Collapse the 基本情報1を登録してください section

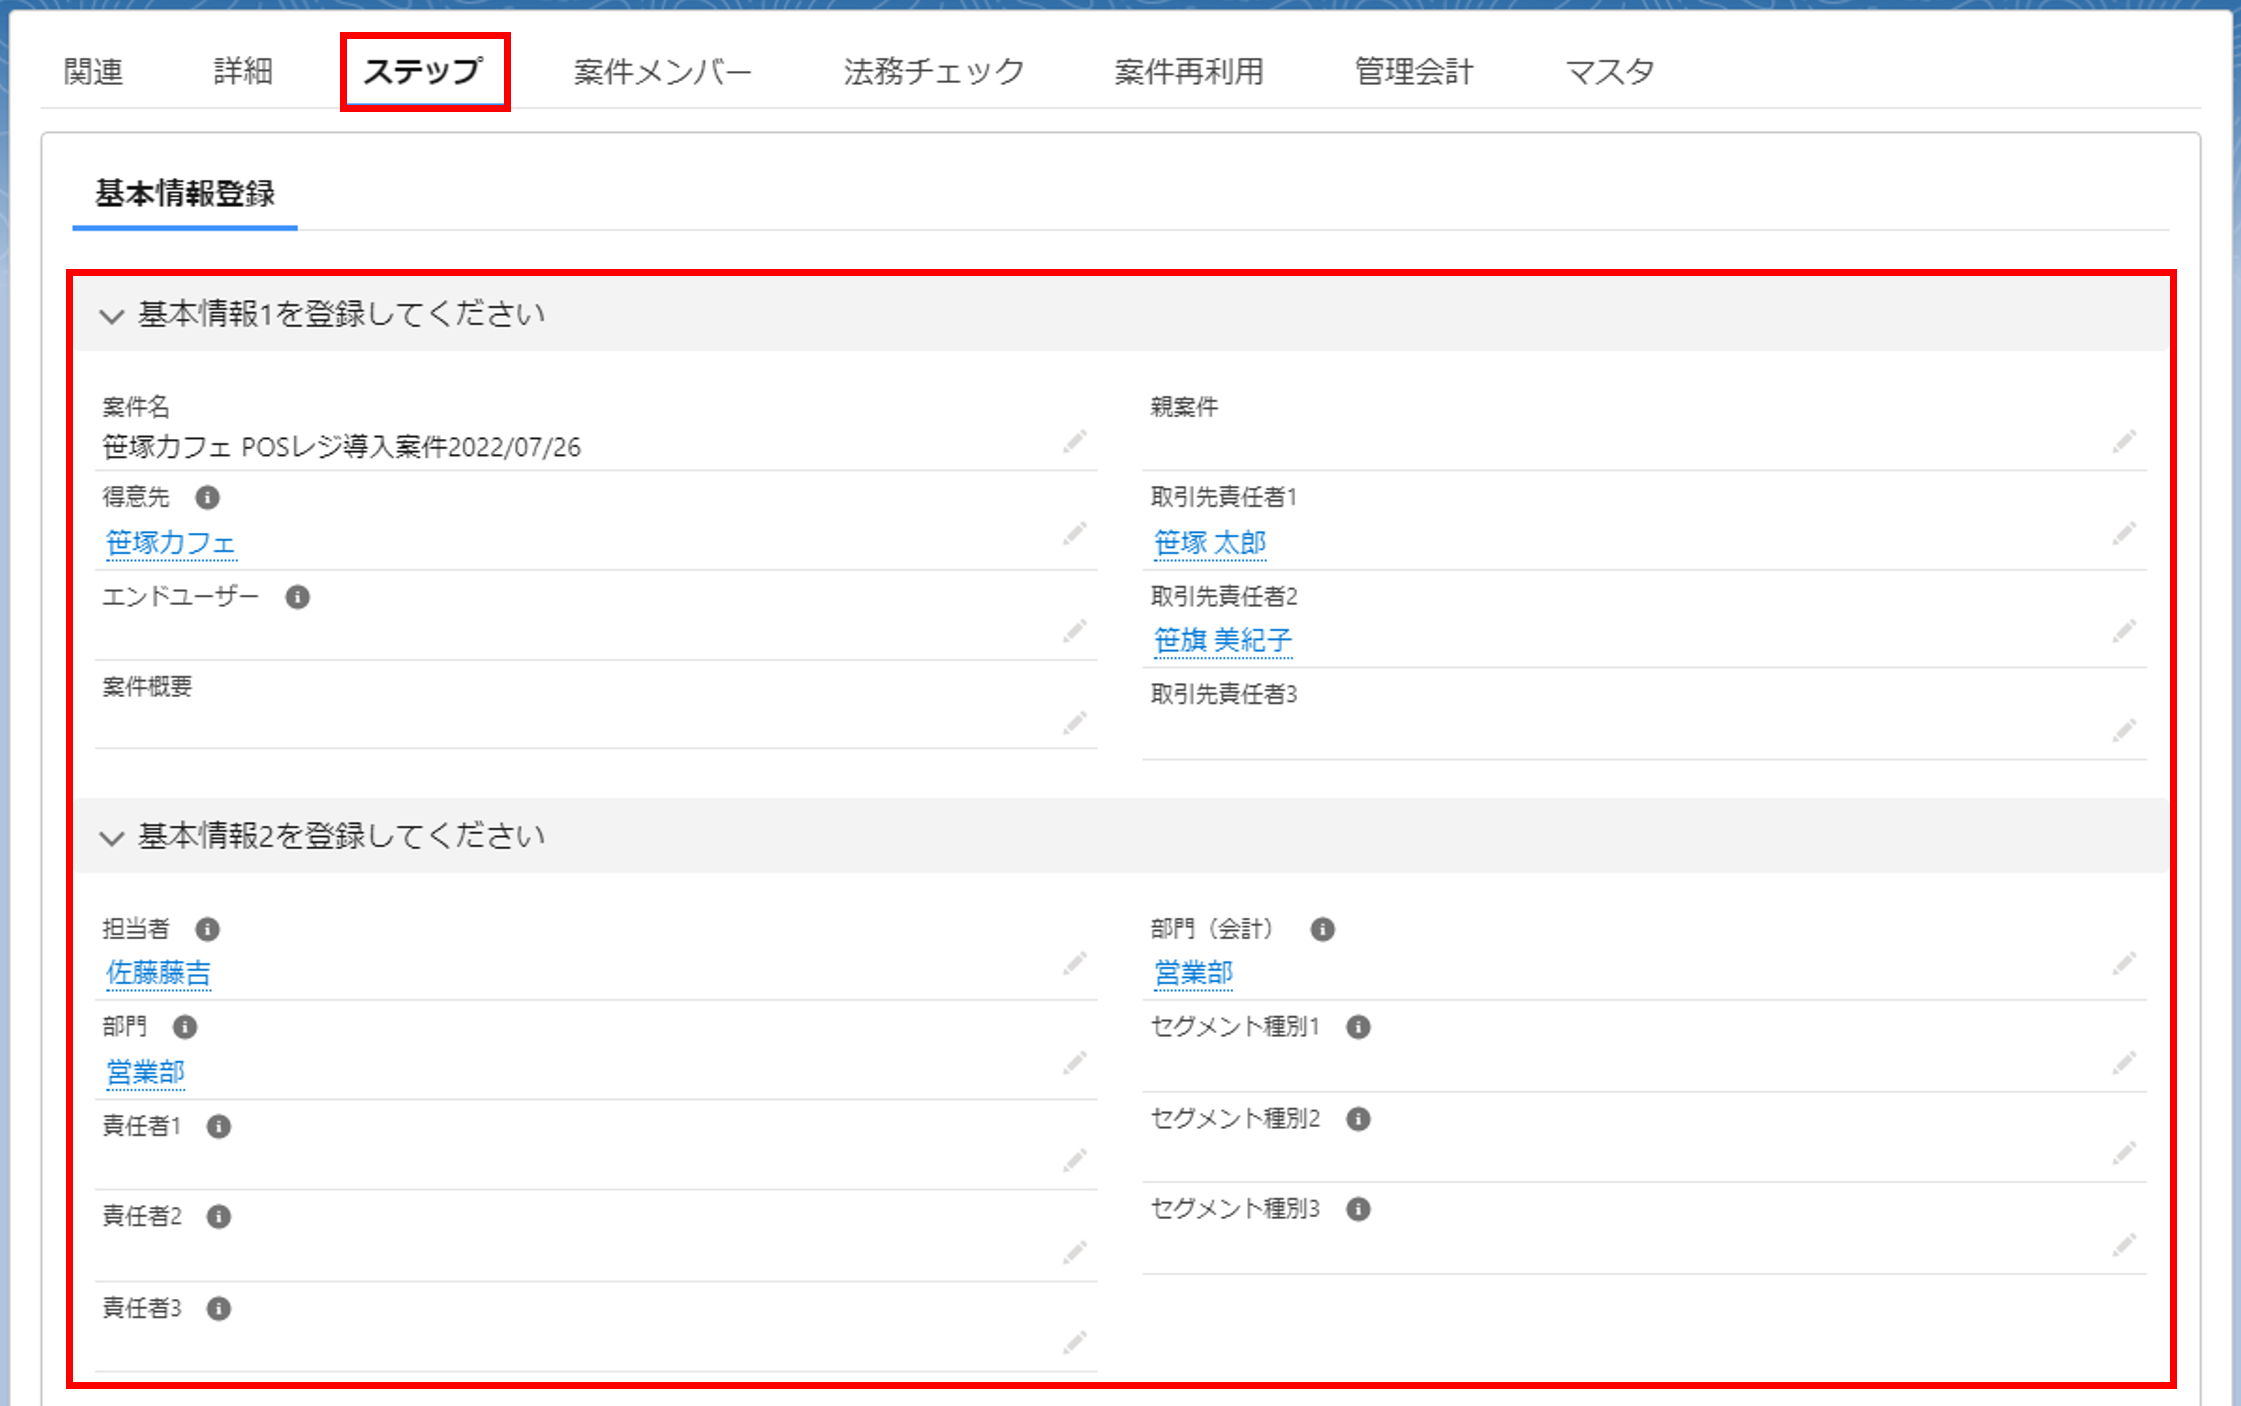112,316
